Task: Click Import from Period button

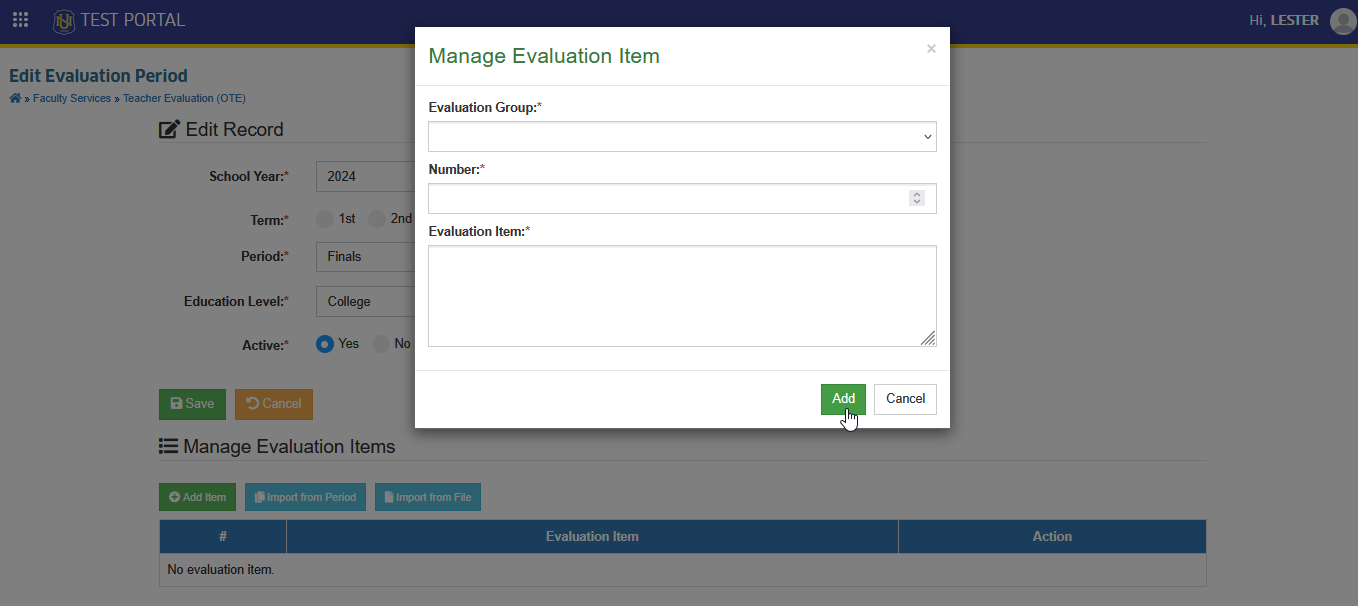Action: (305, 497)
